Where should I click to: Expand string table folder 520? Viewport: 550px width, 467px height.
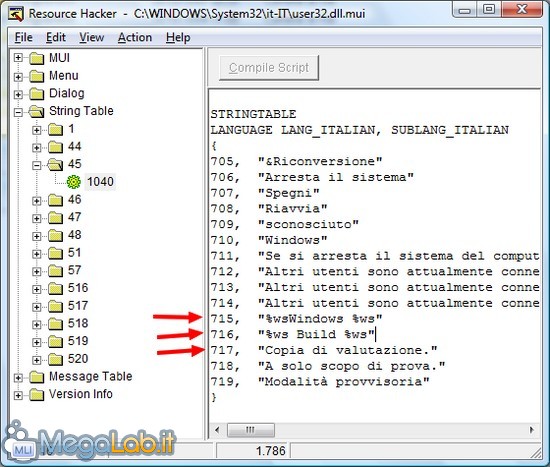pos(36,360)
